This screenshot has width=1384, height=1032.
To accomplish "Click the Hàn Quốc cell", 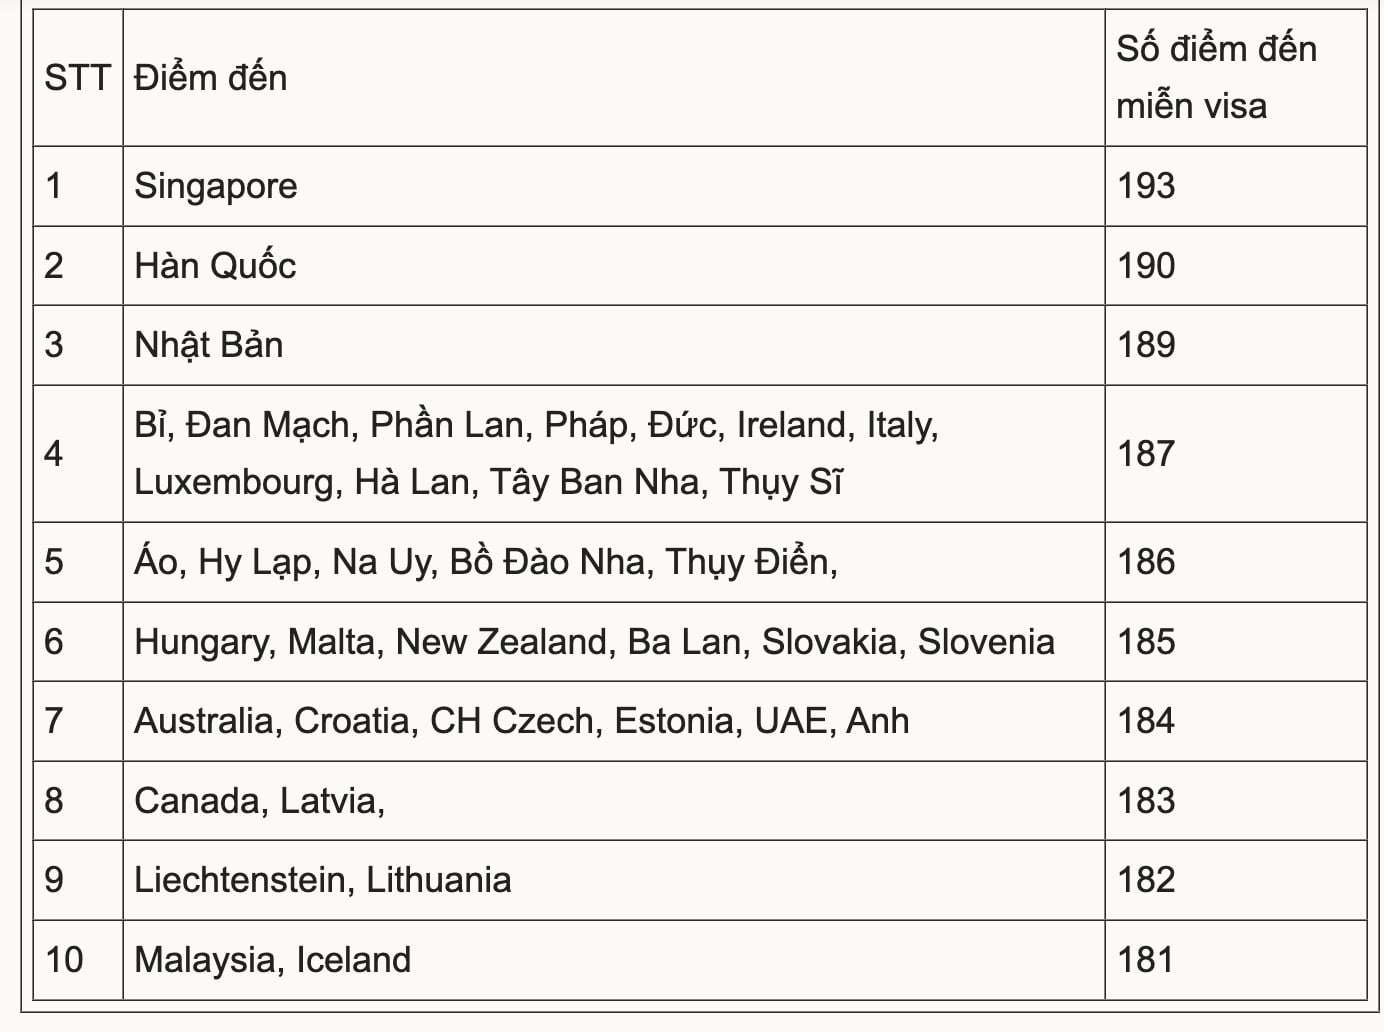I will pos(216,266).
